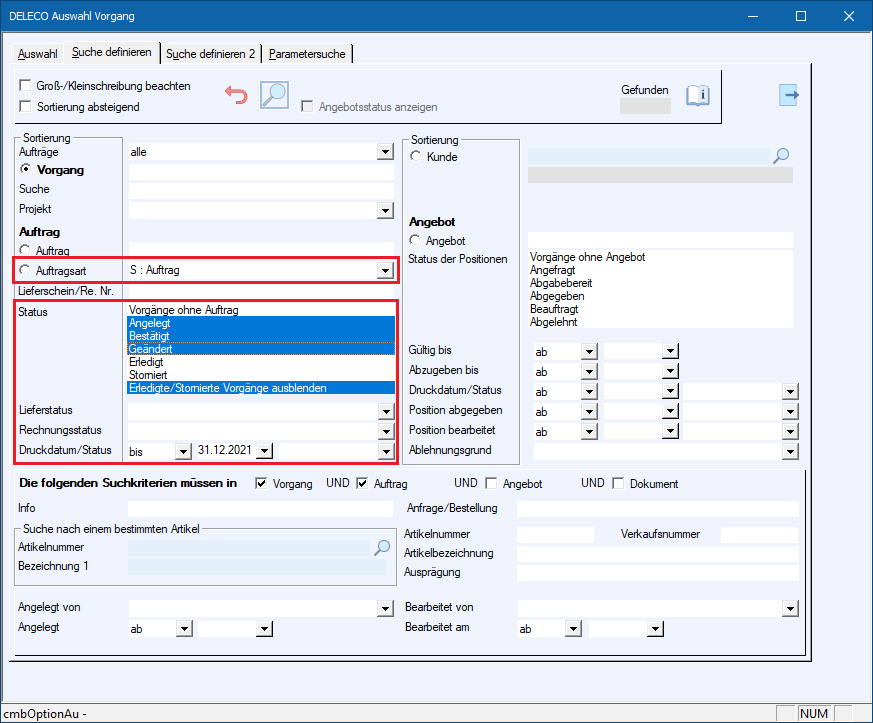Switch to the Auswahl tab
The width and height of the screenshot is (873, 723).
click(x=38, y=53)
